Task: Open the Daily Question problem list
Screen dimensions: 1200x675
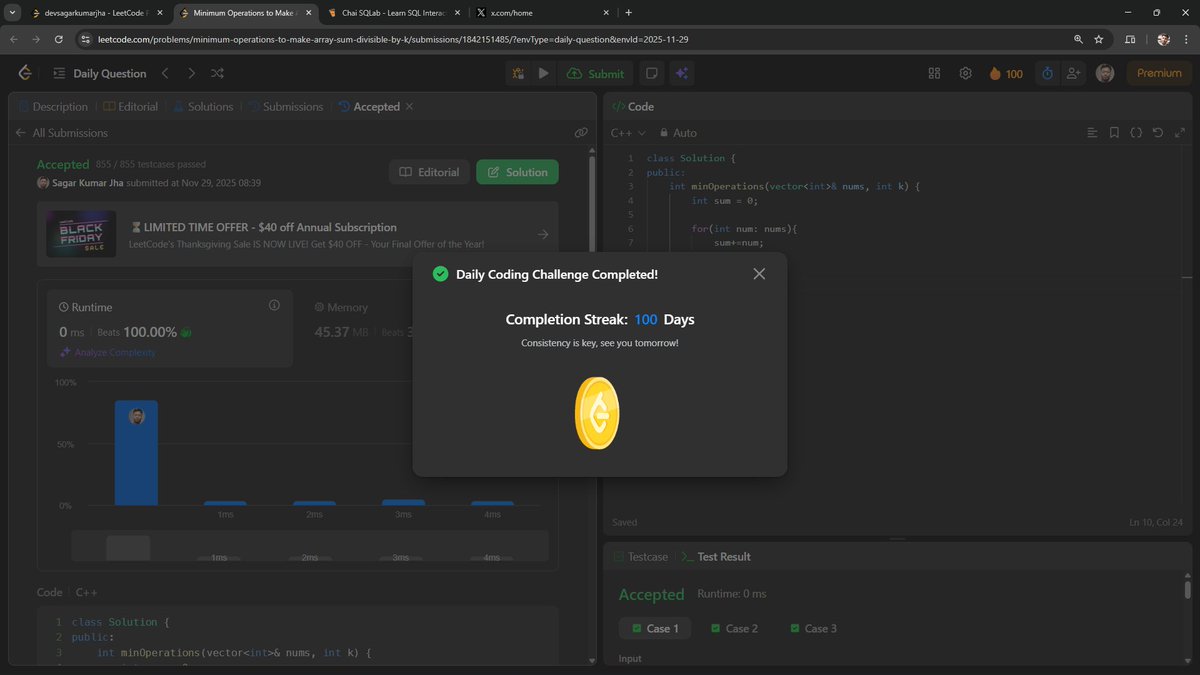Action: tap(99, 73)
